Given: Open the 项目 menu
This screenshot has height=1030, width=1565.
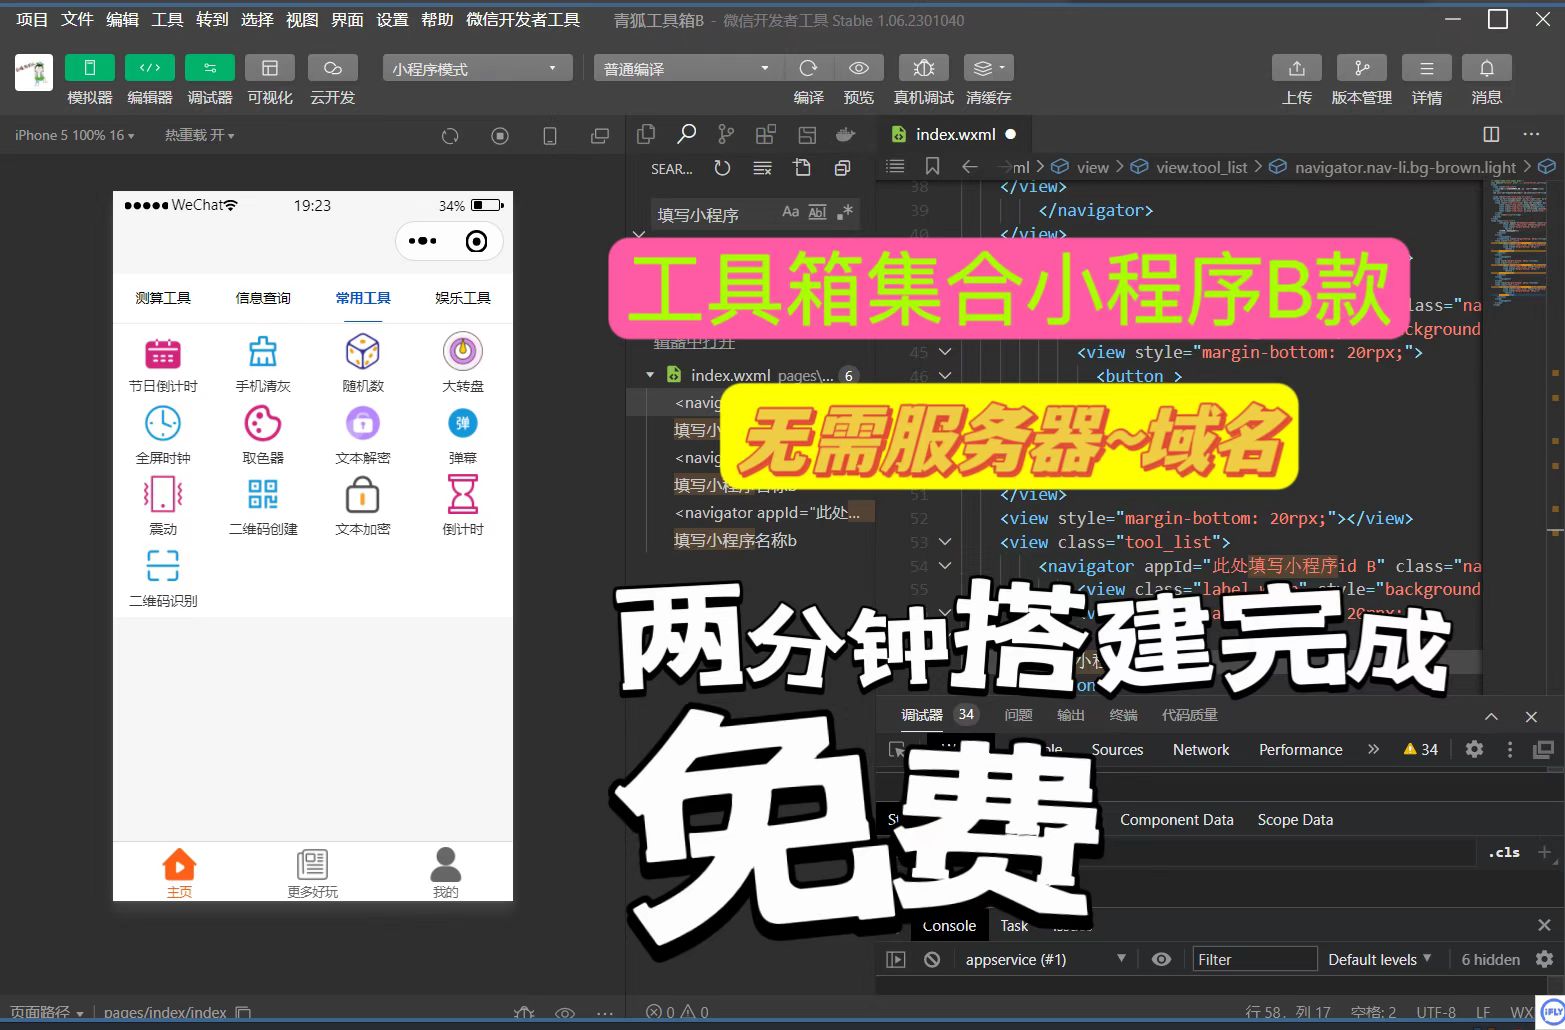Looking at the screenshot, I should (x=32, y=20).
